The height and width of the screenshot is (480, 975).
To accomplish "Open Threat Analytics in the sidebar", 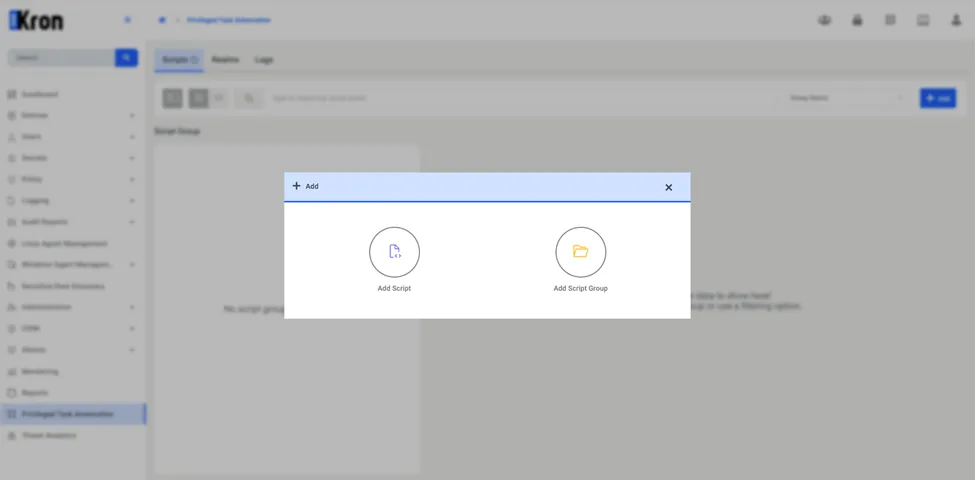I will point(49,436).
